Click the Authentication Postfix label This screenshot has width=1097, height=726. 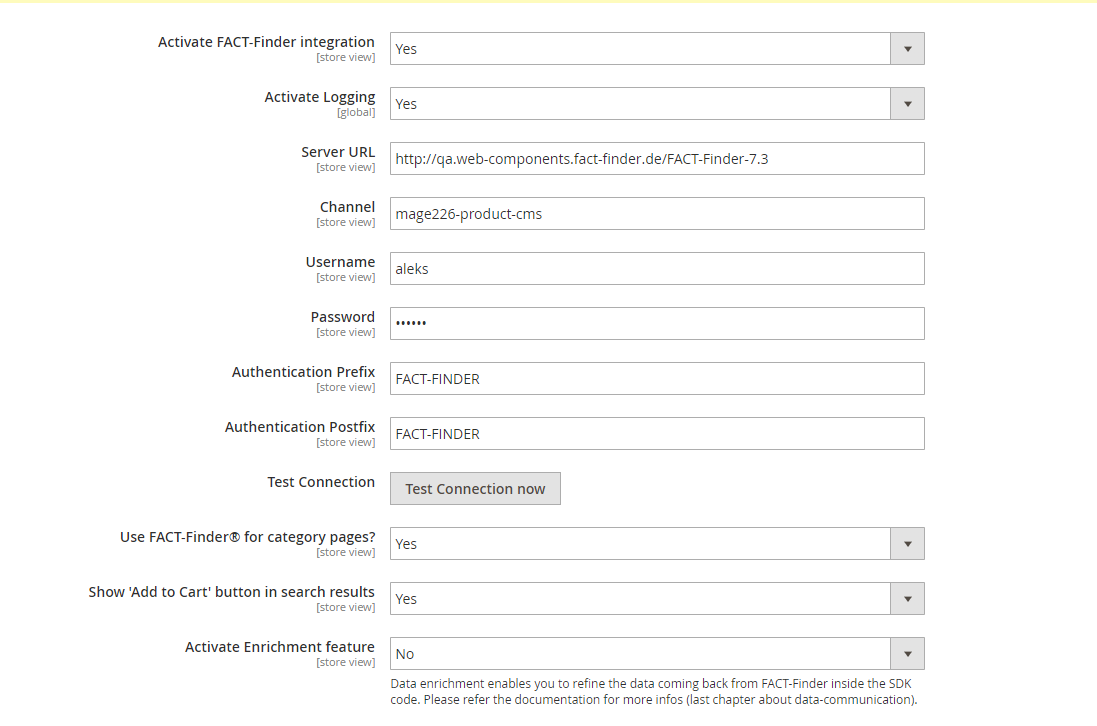tap(300, 427)
